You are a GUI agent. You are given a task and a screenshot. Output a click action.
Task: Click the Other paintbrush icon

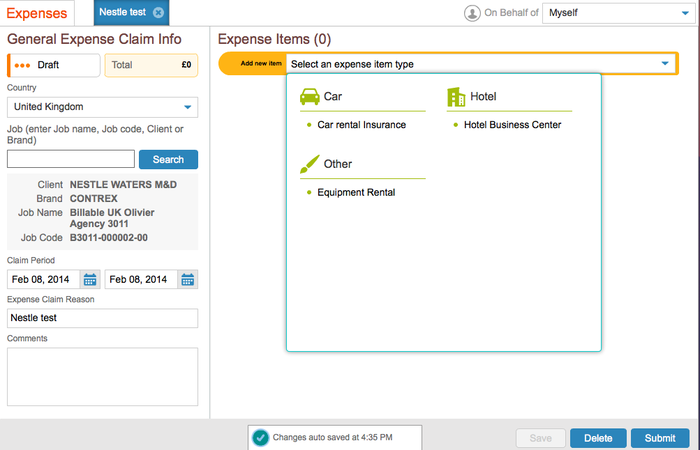pyautogui.click(x=310, y=164)
